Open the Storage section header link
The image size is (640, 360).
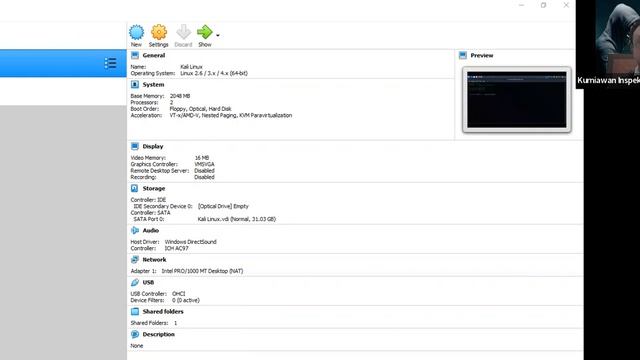[x=154, y=189]
